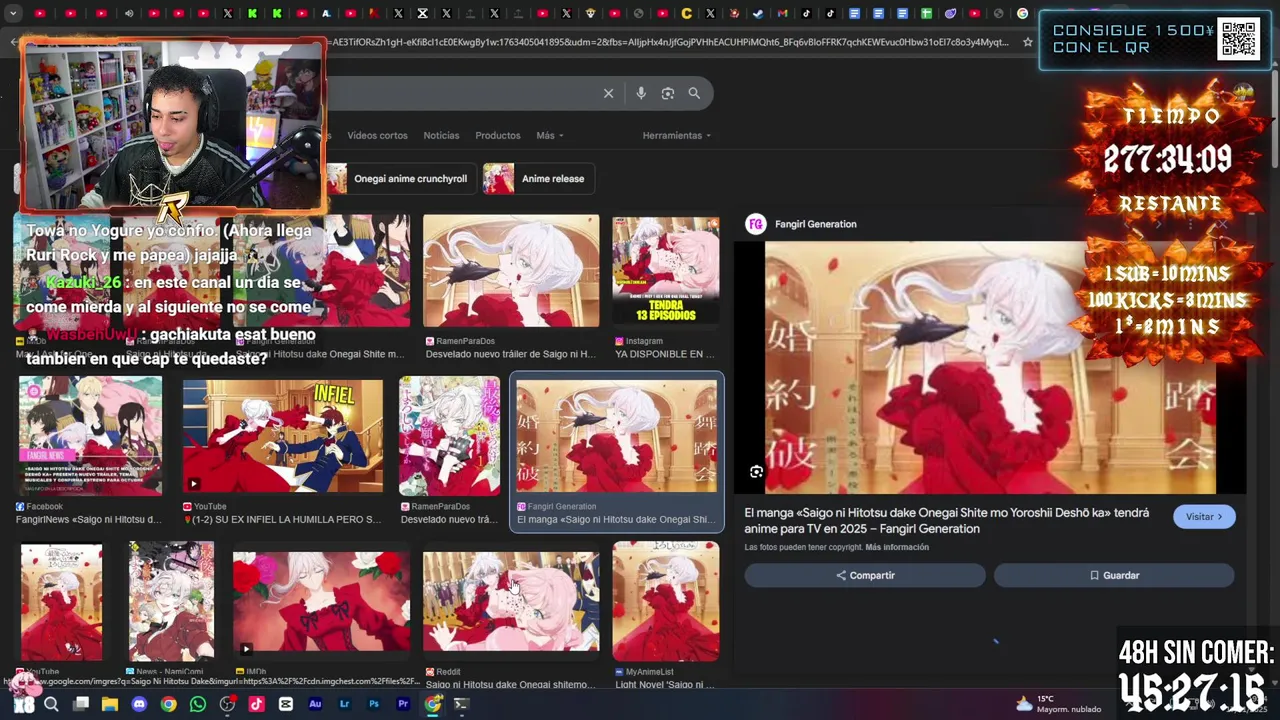Open the IMDb image result thumbnail
This screenshot has width=1280, height=720.
[x=321, y=602]
